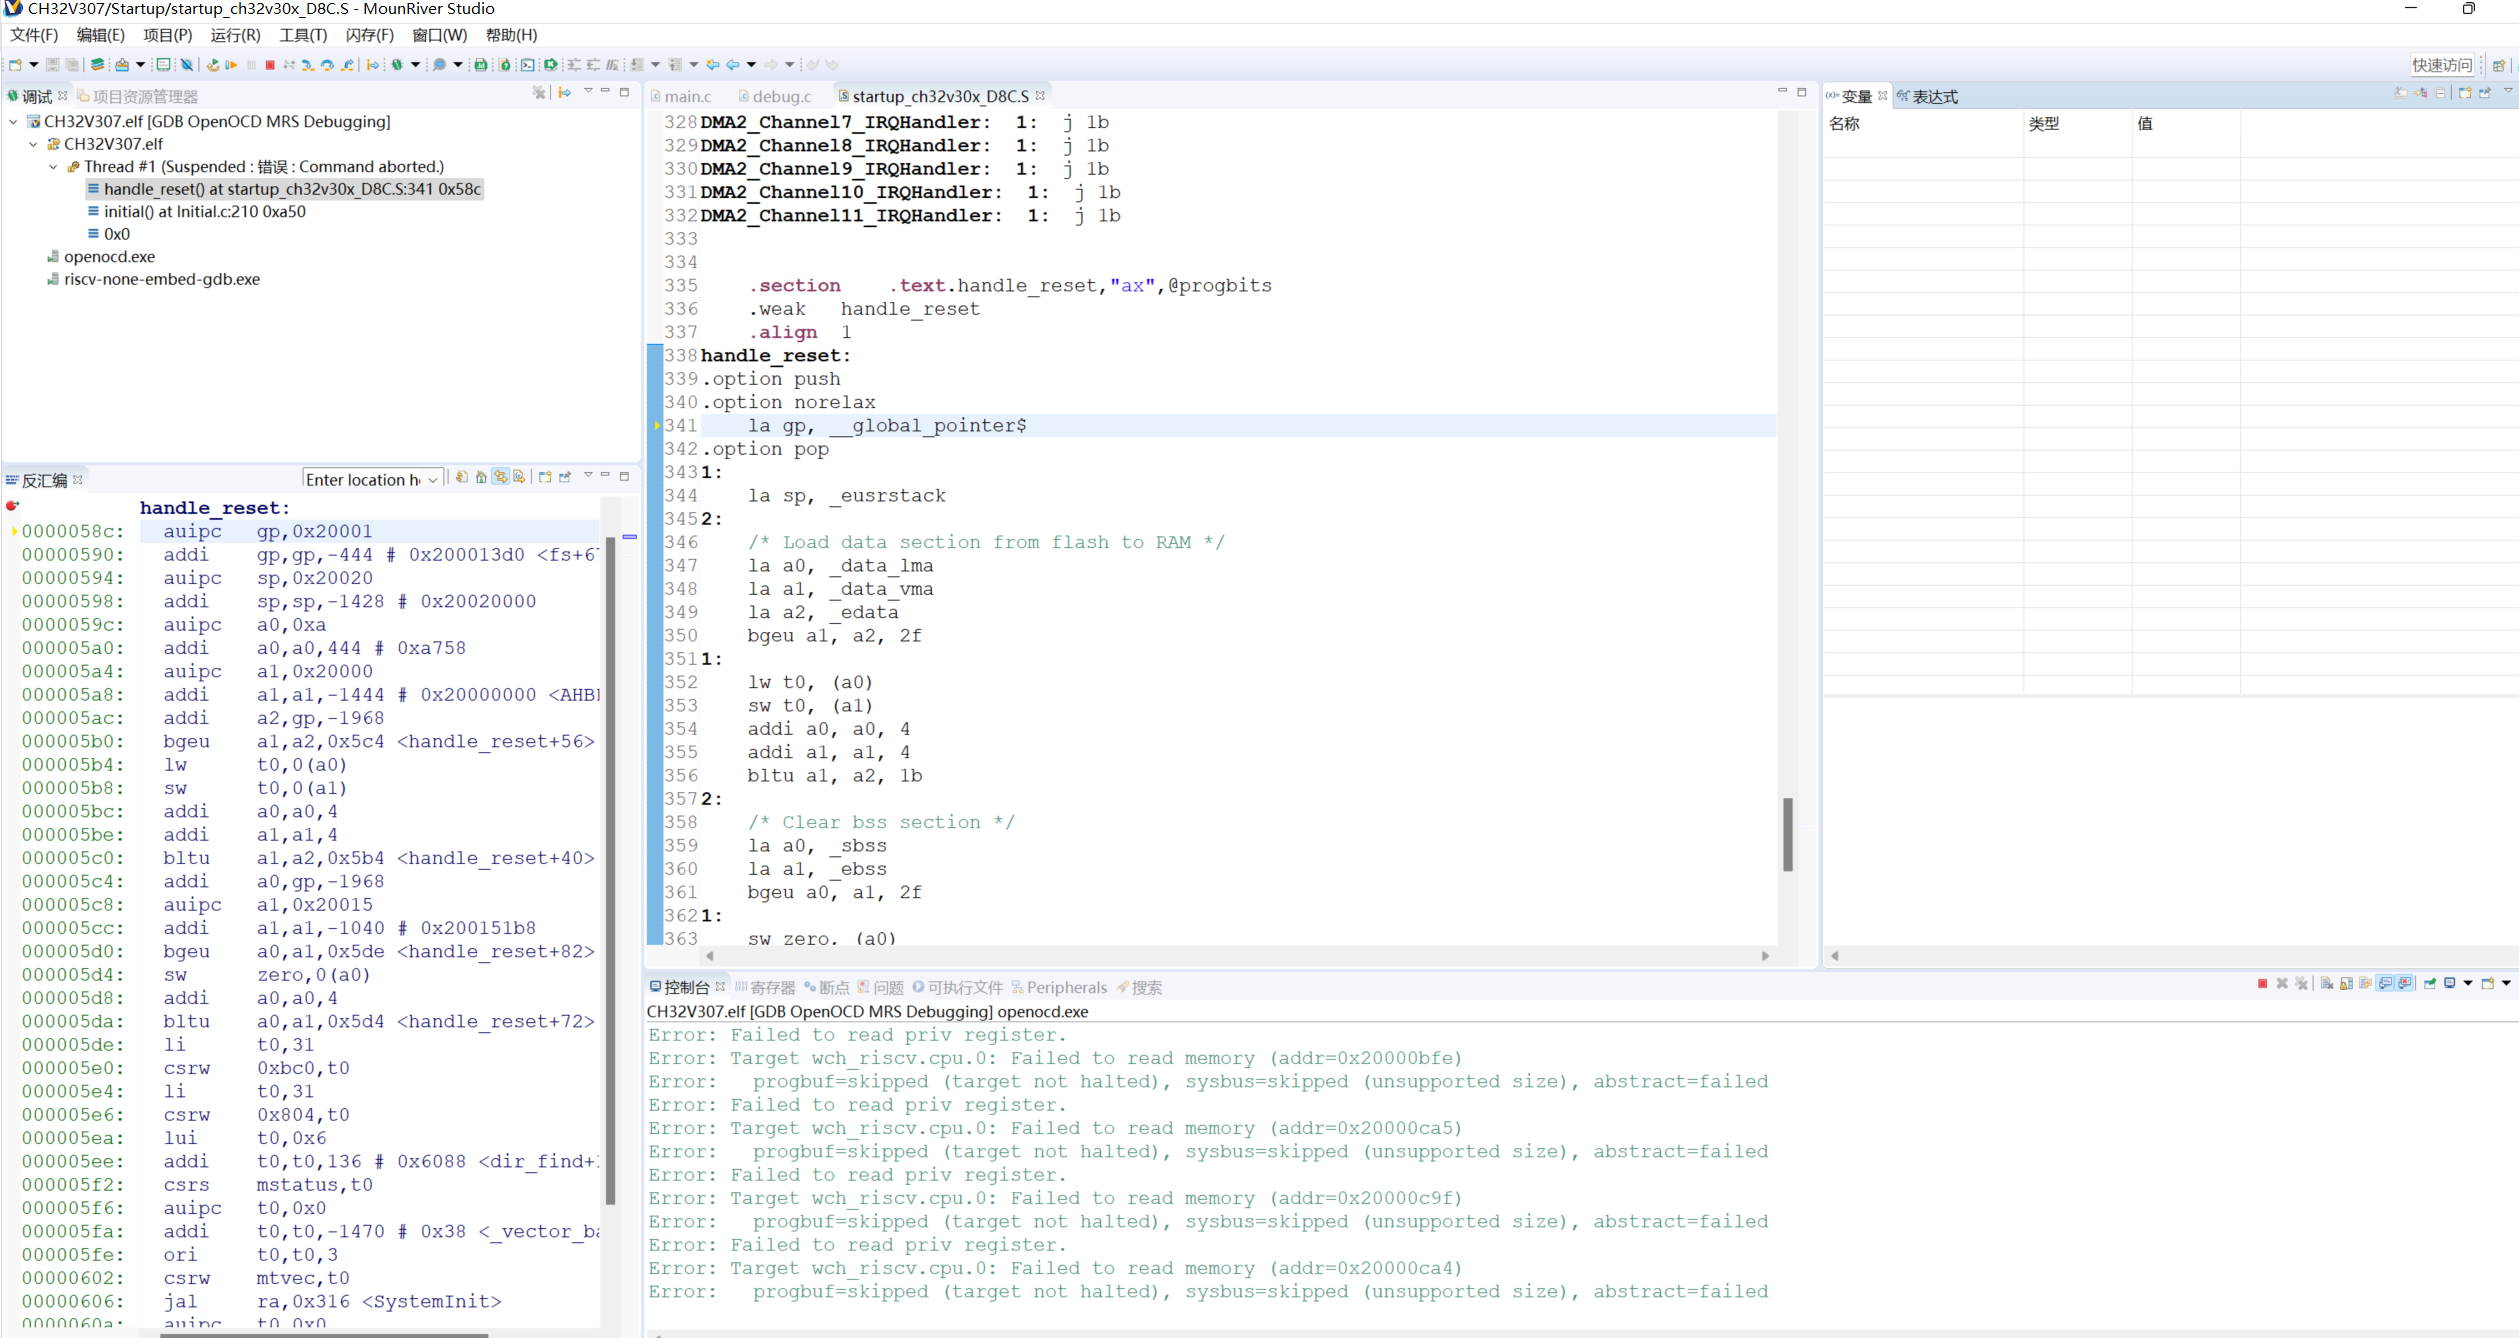Click the green bug Debug launch icon
2519x1338 pixels.
point(397,65)
